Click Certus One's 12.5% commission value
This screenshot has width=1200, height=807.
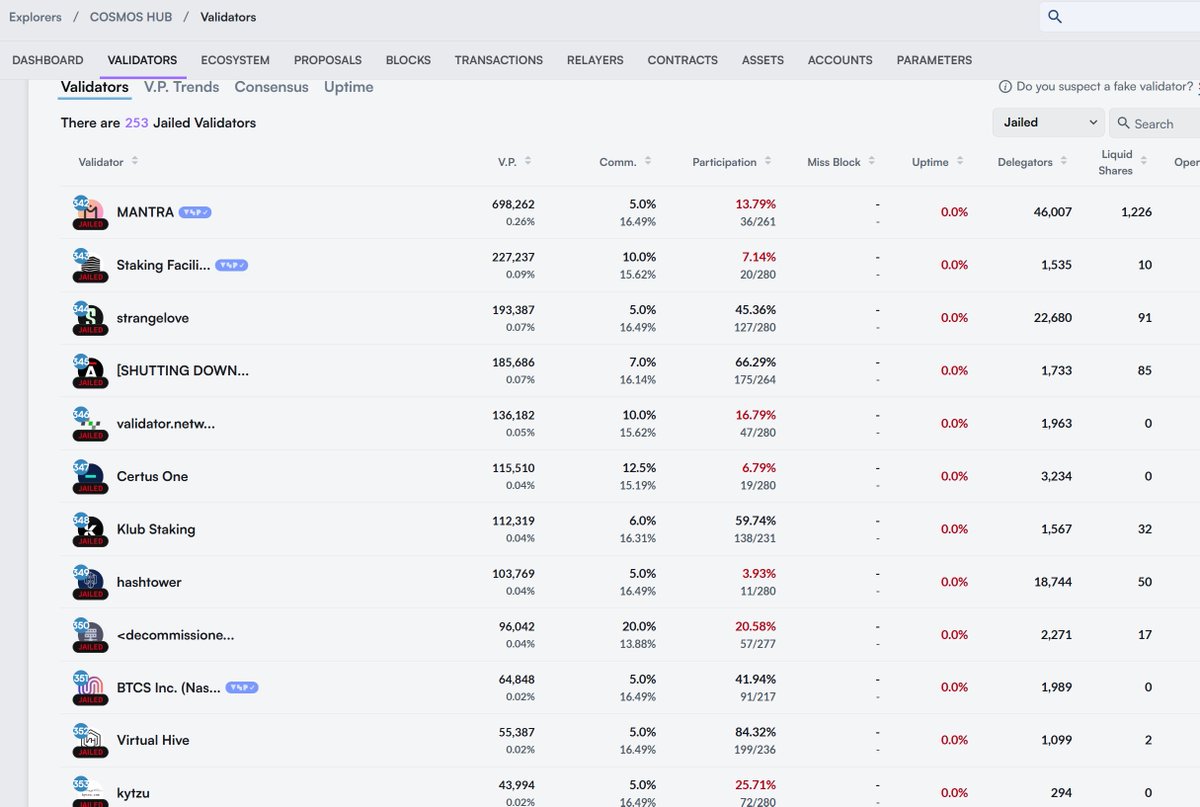640,468
